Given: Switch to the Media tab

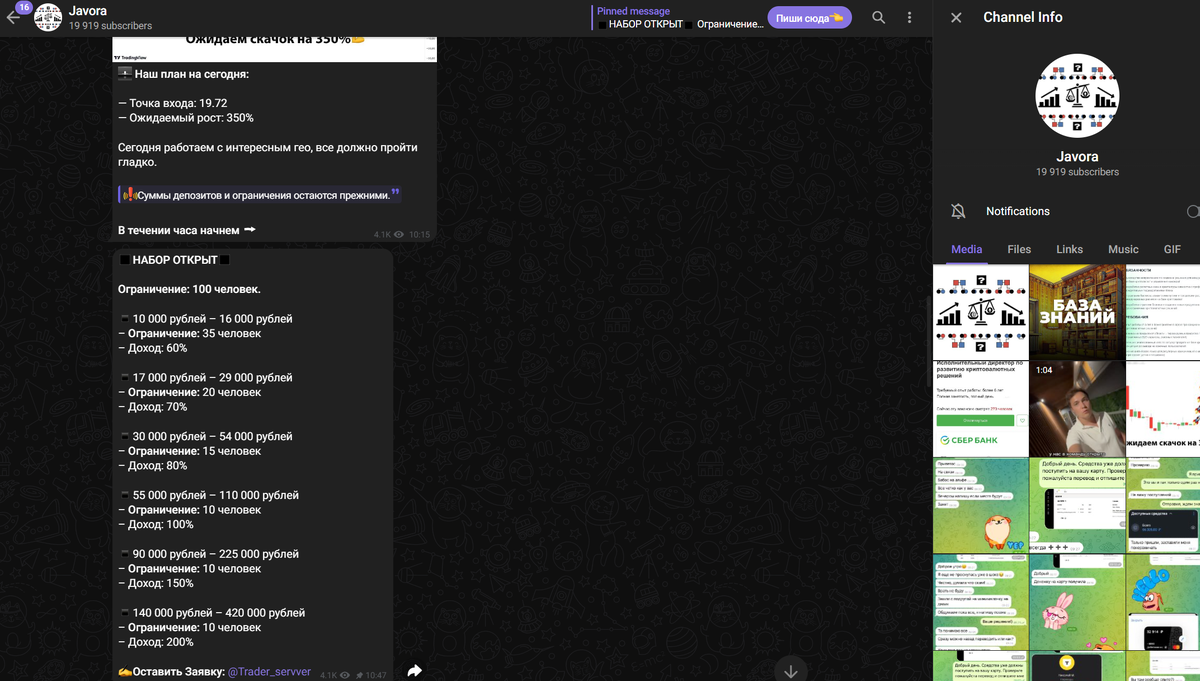Looking at the screenshot, I should click(966, 249).
